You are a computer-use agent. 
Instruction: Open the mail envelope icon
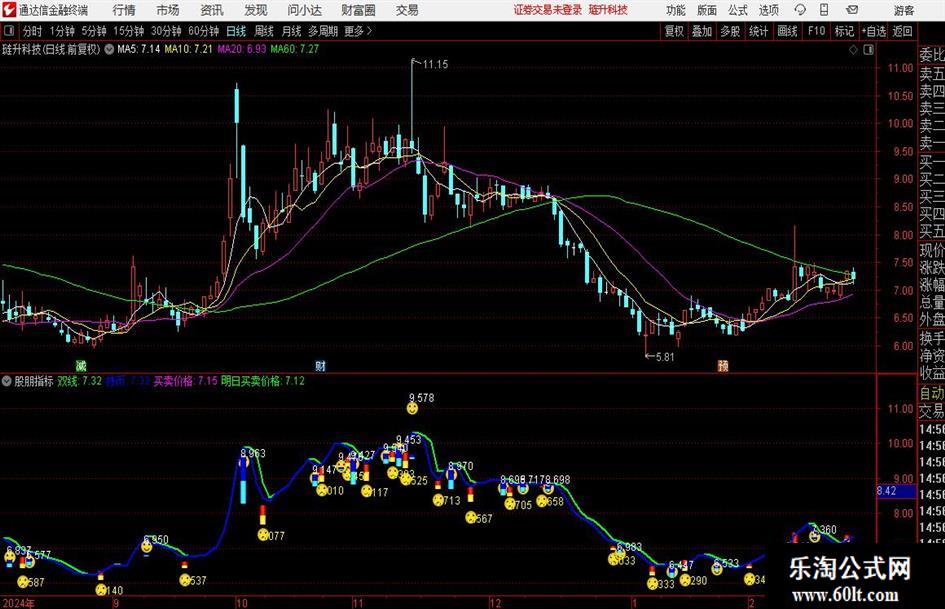click(x=852, y=10)
